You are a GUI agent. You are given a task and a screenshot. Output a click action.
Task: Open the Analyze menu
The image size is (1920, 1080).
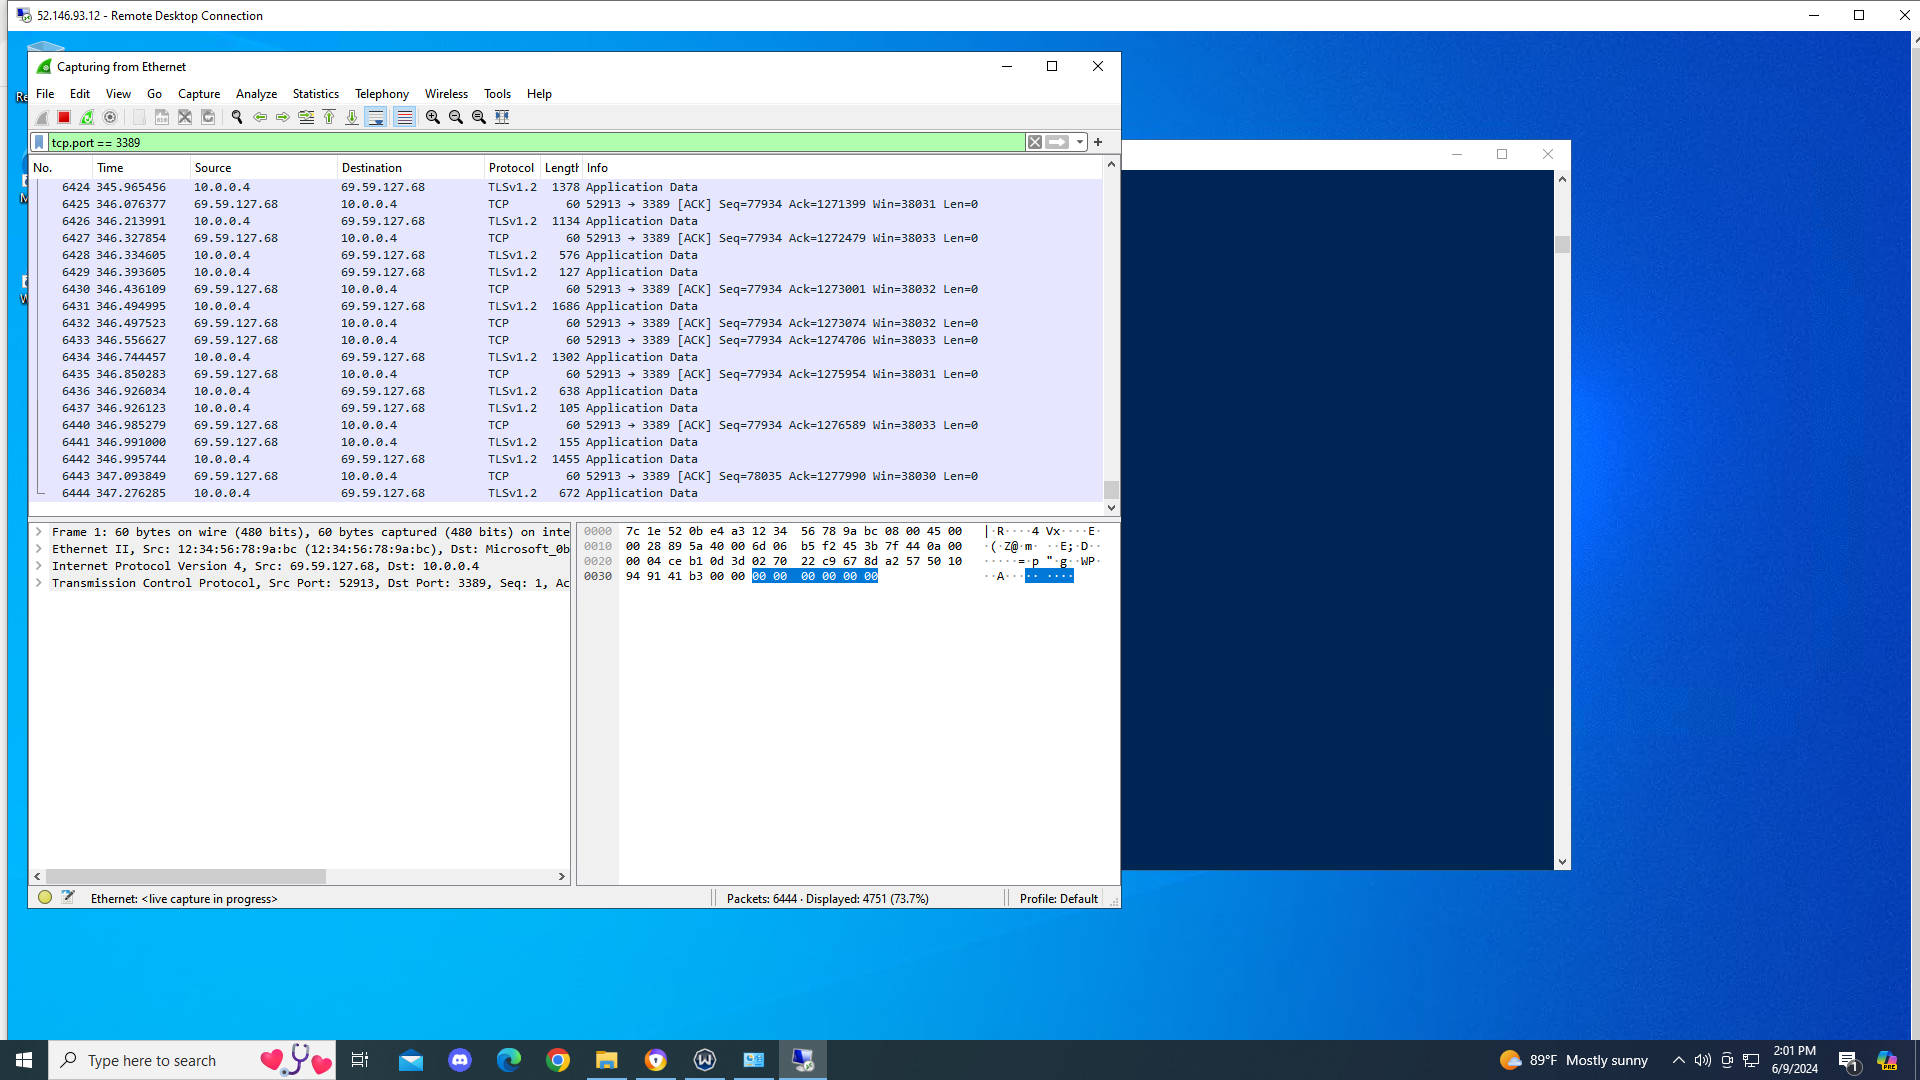tap(256, 94)
